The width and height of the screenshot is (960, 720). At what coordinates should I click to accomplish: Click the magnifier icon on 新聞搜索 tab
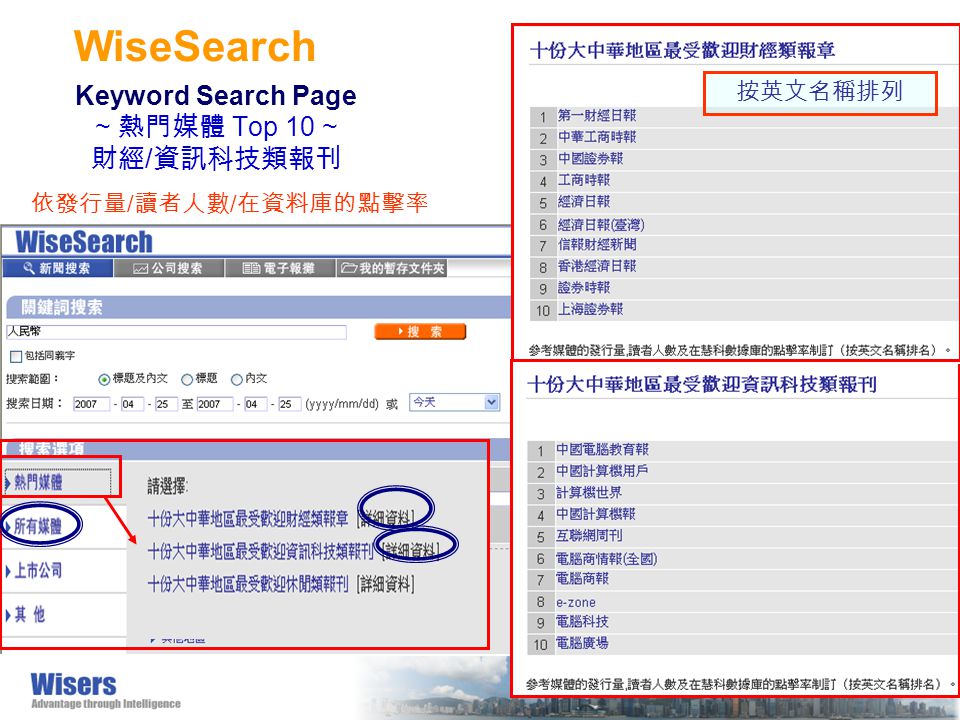(29, 268)
